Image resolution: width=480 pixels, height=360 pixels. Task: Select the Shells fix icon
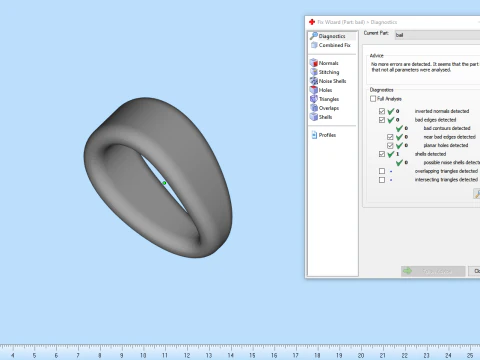(x=314, y=117)
